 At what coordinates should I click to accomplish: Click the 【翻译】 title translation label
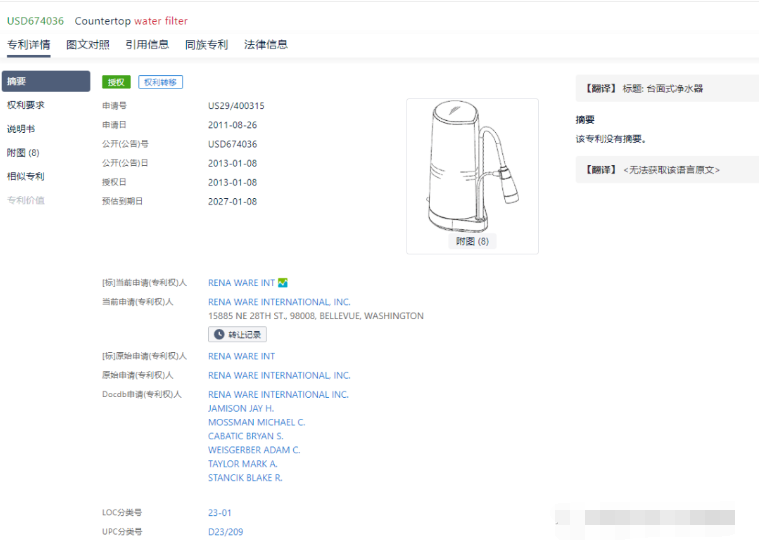[600, 89]
